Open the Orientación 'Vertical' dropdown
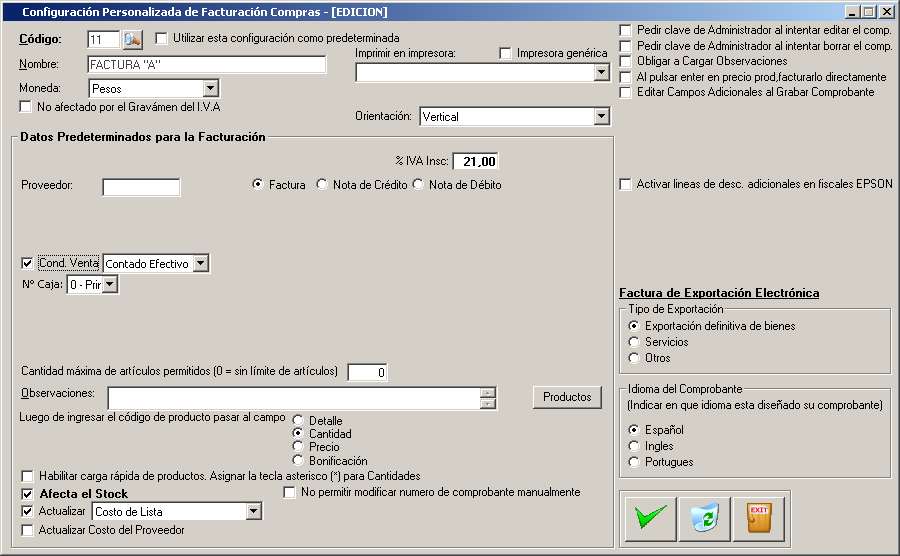This screenshot has height=556, width=900. pyautogui.click(x=602, y=116)
